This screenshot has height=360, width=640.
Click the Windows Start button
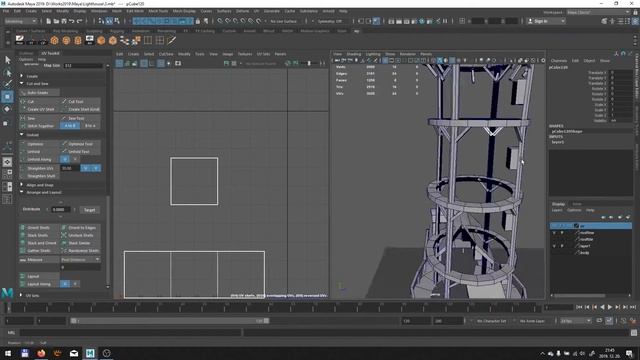click(x=8, y=353)
